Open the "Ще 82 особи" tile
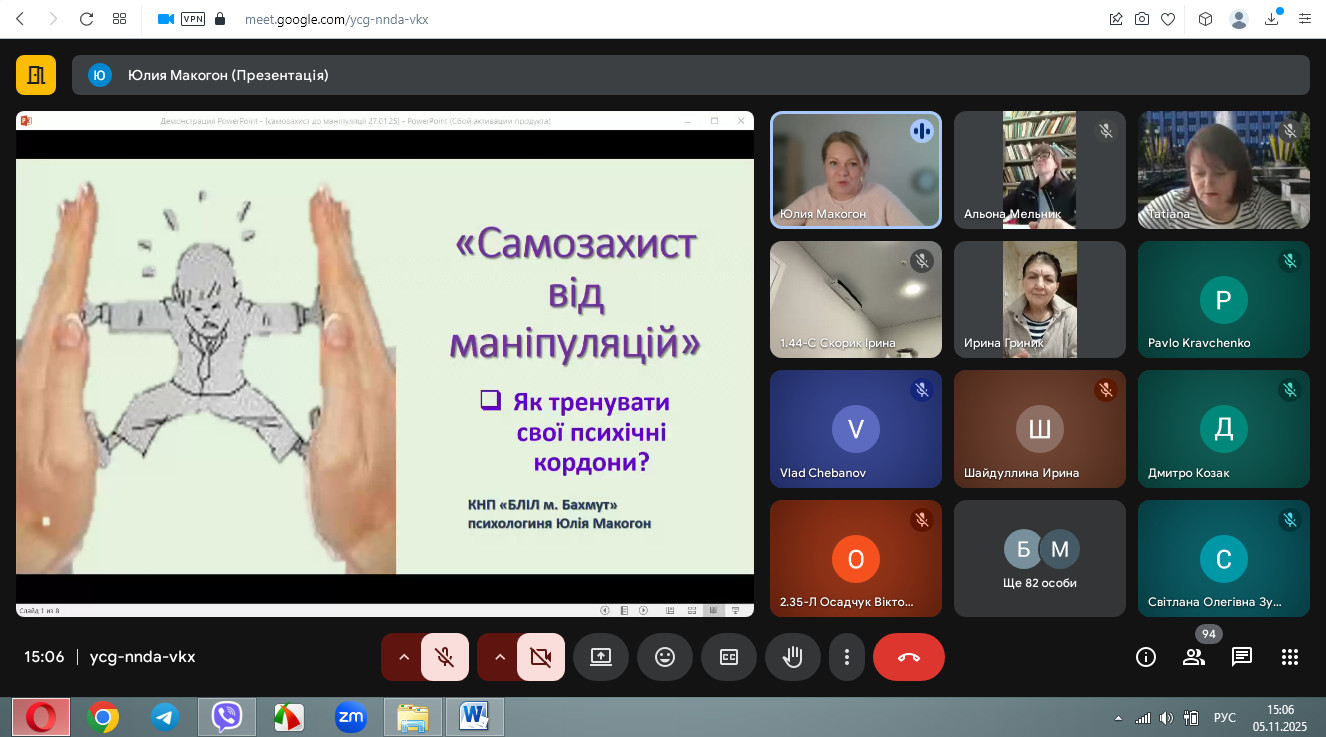This screenshot has width=1326, height=737. pos(1039,558)
